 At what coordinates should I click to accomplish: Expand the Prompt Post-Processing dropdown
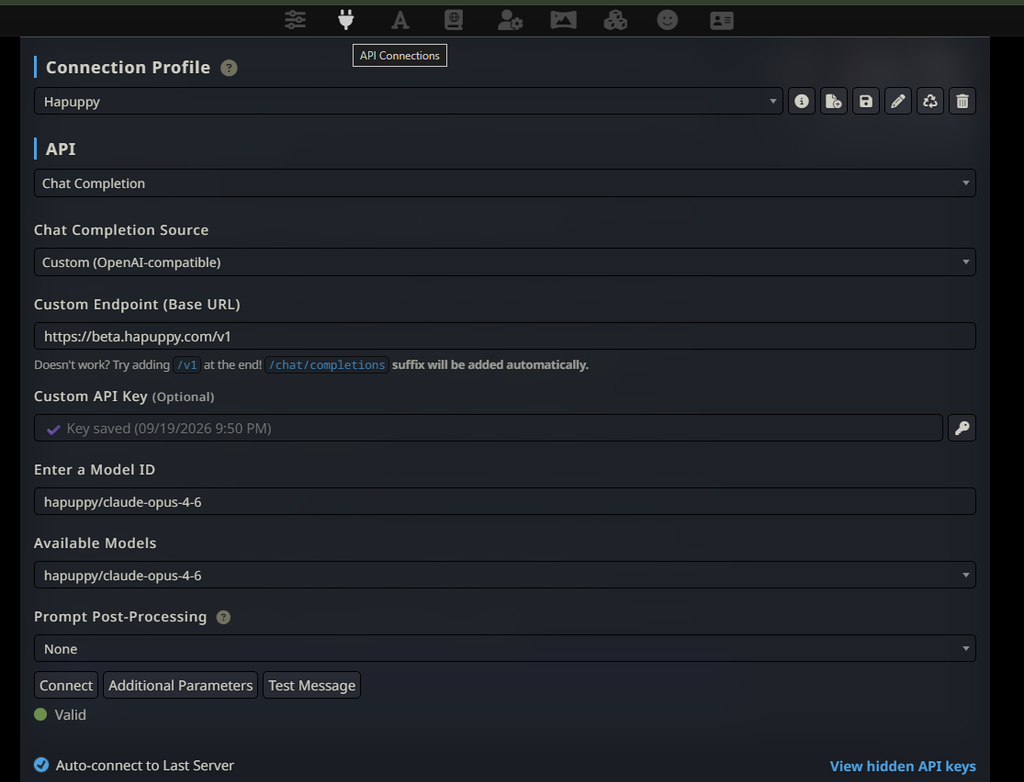[x=505, y=649]
